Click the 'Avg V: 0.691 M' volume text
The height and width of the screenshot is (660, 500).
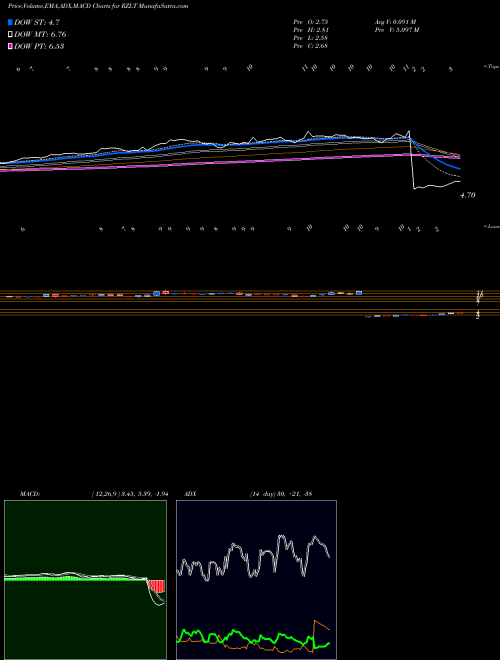point(395,22)
